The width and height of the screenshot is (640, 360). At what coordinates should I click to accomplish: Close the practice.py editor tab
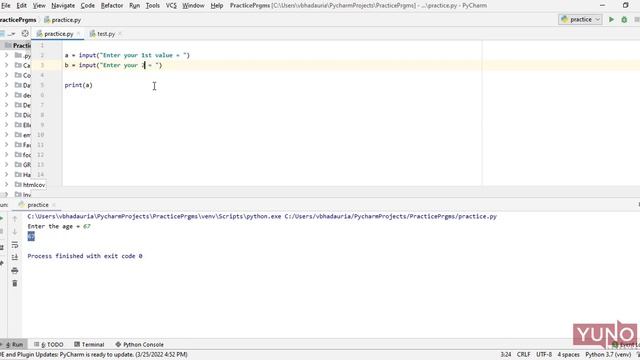click(78, 34)
